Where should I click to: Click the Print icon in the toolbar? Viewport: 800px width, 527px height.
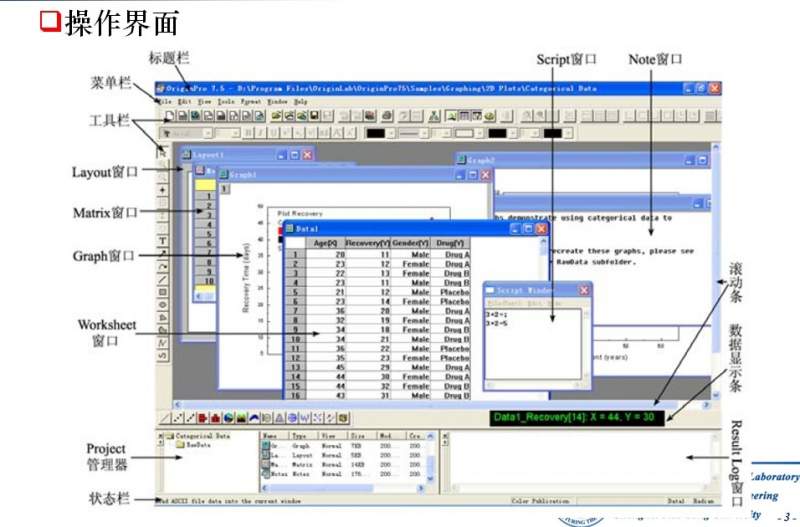(x=387, y=116)
